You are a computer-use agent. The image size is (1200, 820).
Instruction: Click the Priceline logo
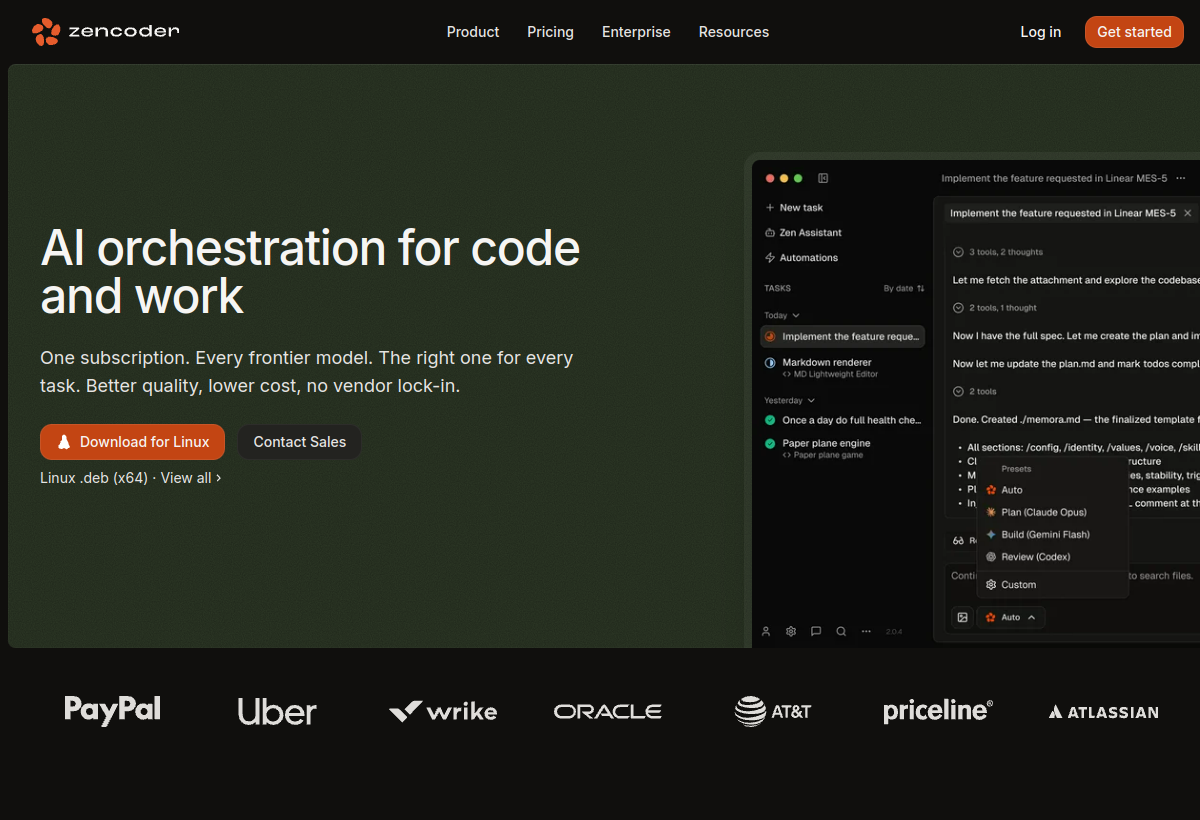pyautogui.click(x=938, y=711)
